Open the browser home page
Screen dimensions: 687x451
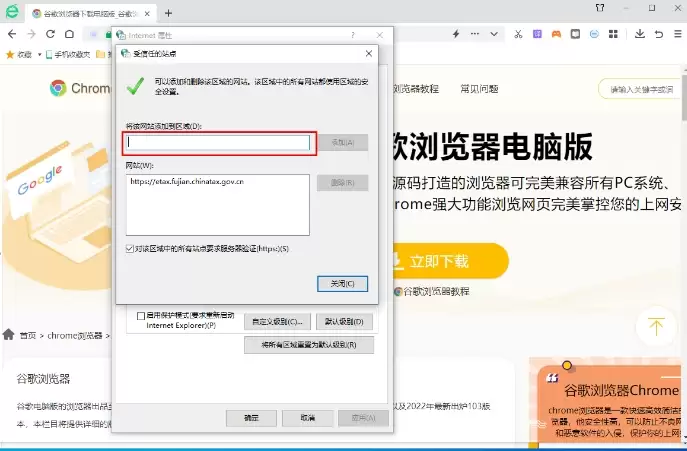point(69,34)
